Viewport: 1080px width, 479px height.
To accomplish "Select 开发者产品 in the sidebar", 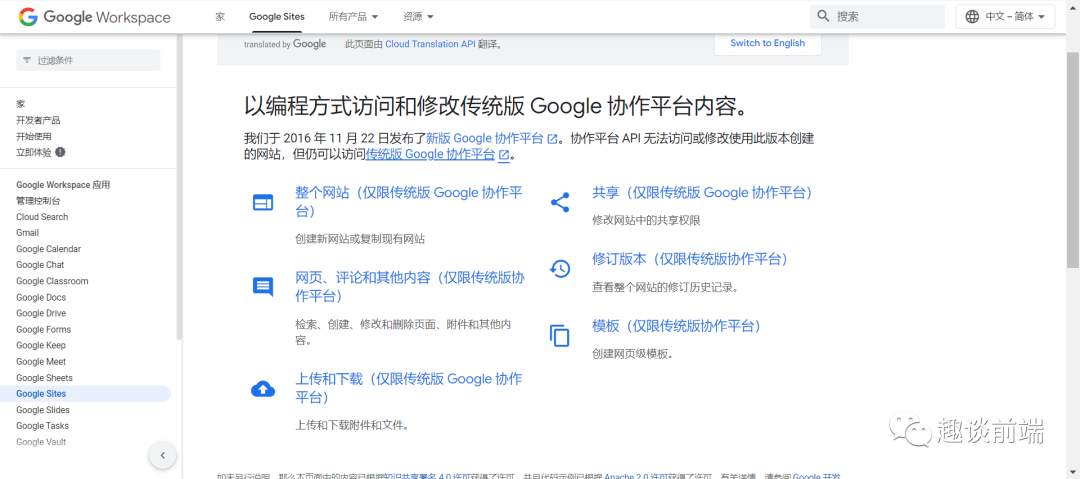I will [39, 120].
